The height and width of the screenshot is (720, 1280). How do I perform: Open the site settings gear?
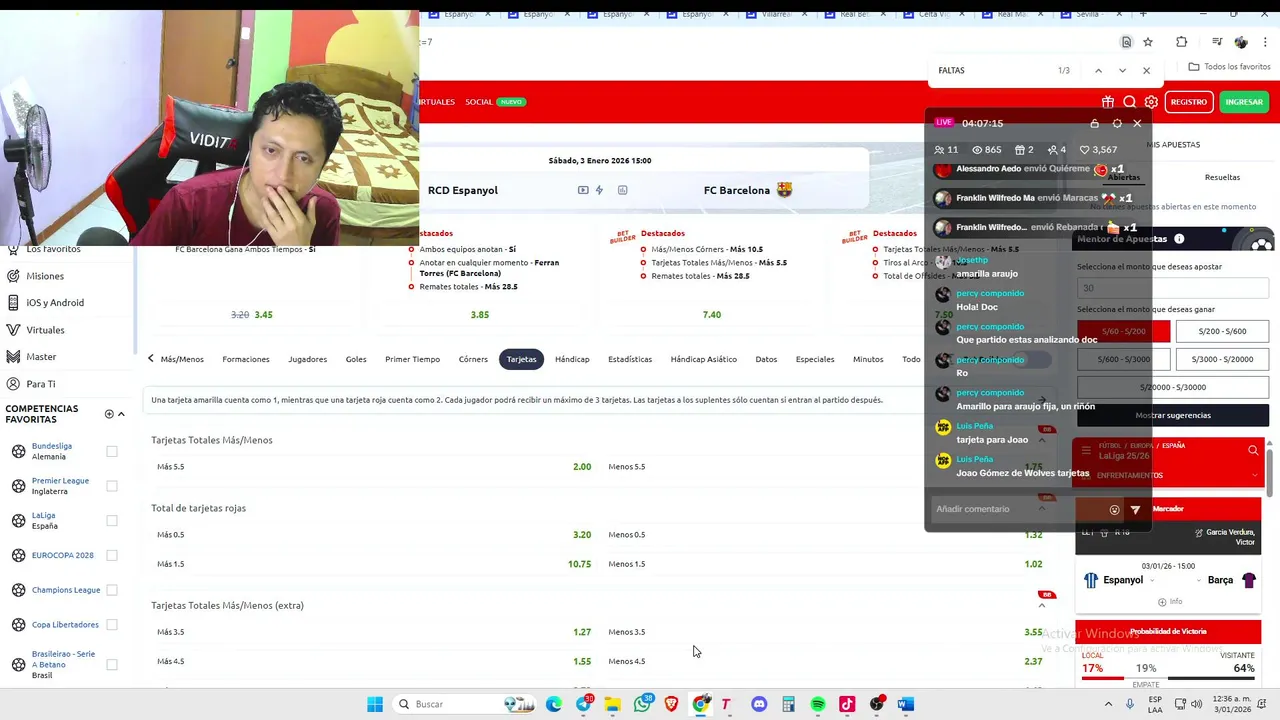pos(1151,102)
